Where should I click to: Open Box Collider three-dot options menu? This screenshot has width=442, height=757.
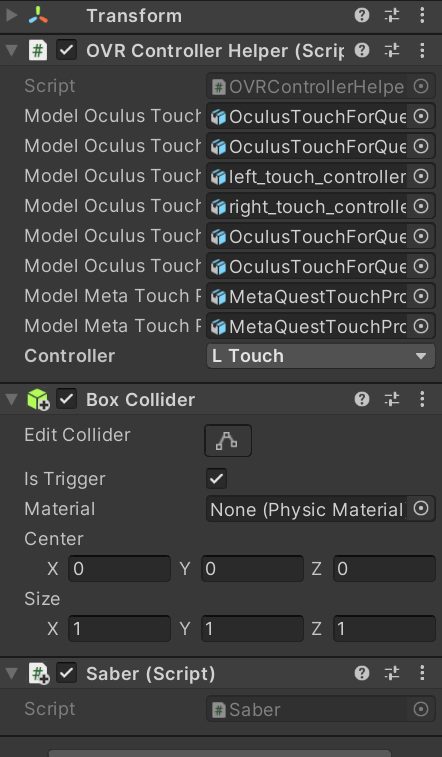coord(422,399)
